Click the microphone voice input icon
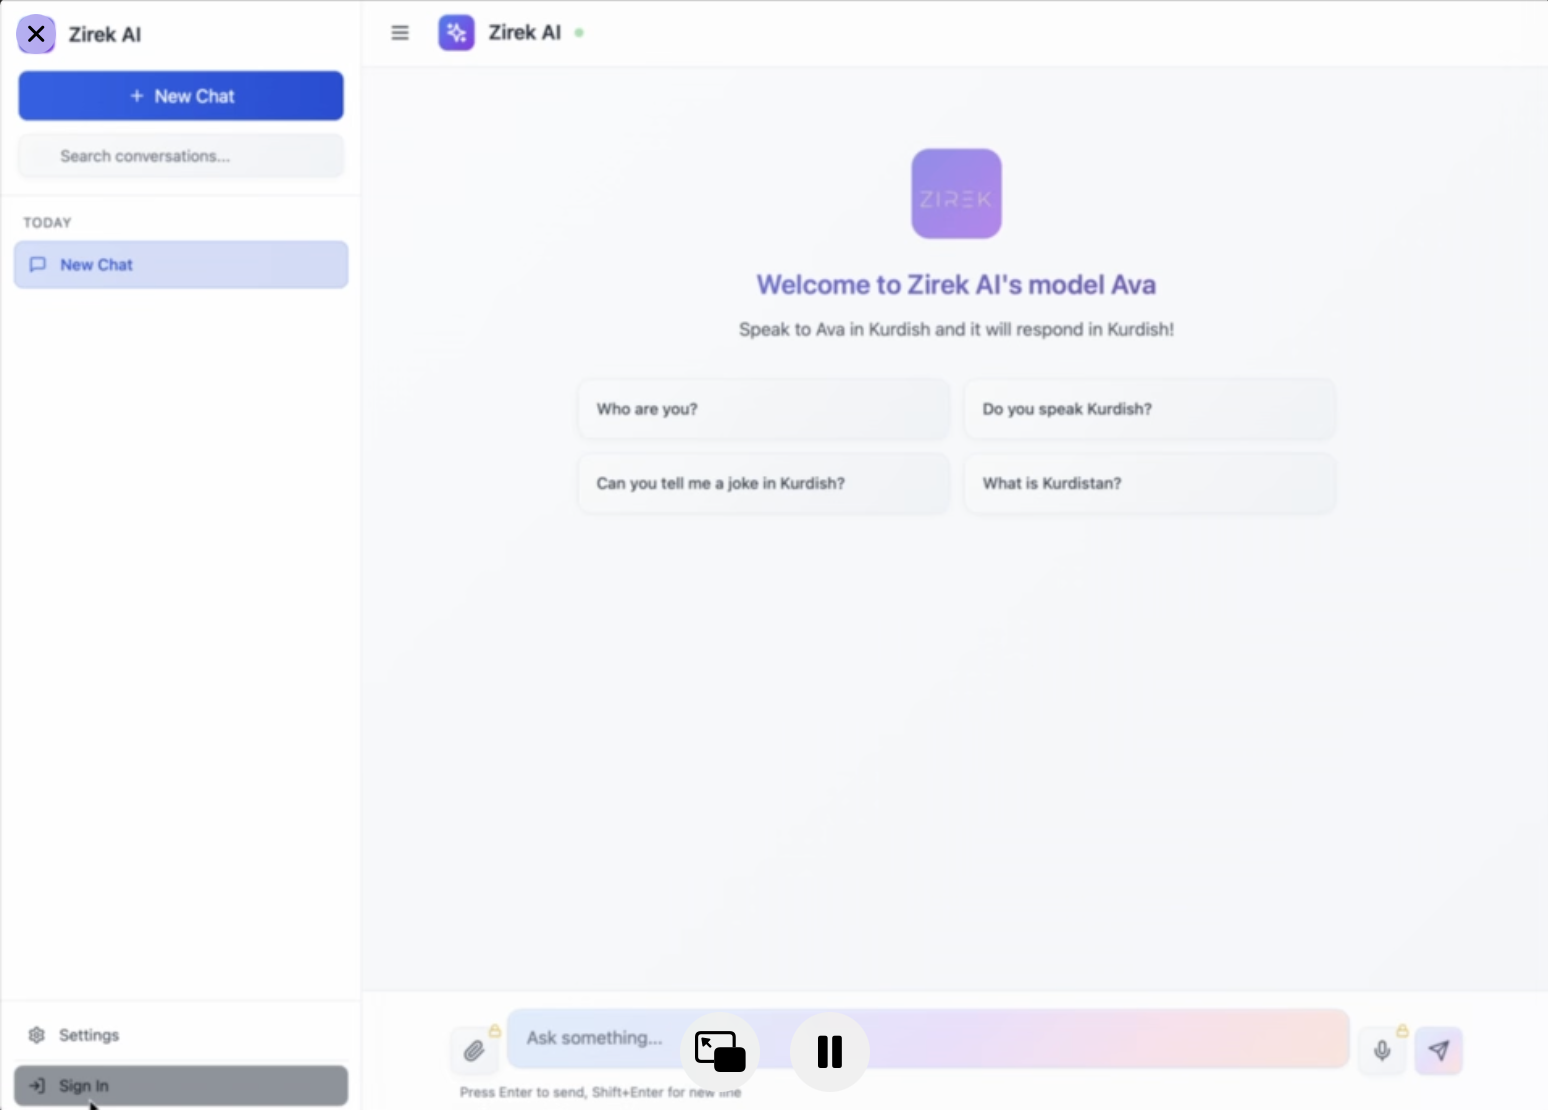Image resolution: width=1548 pixels, height=1110 pixels. 1382,1051
